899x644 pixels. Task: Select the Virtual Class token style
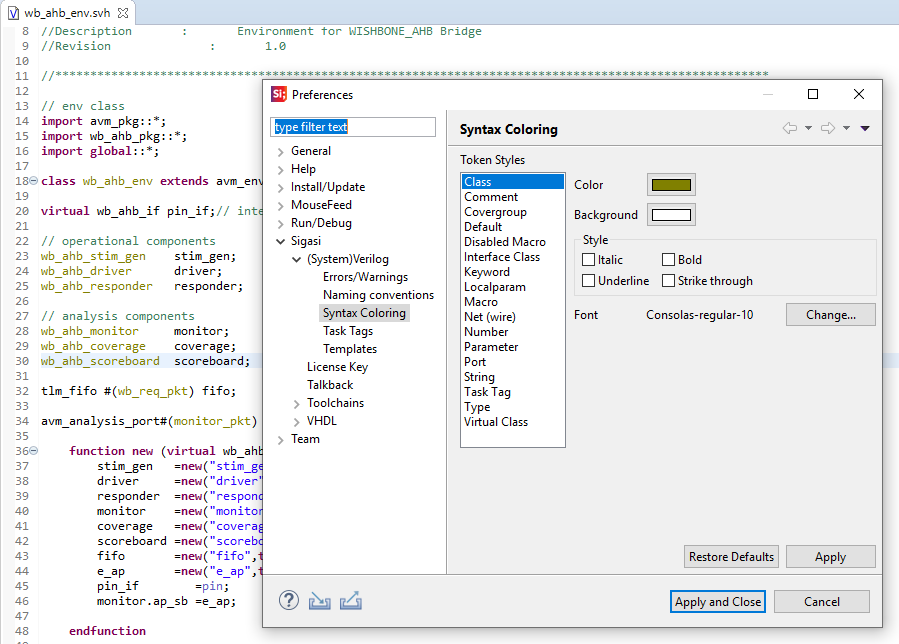[x=513, y=421]
